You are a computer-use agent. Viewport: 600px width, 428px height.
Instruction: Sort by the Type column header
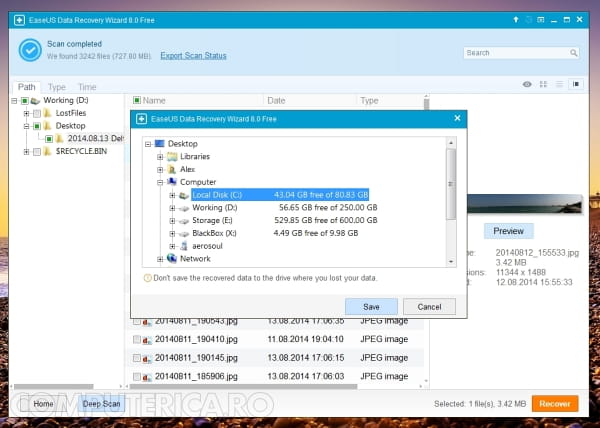(369, 101)
